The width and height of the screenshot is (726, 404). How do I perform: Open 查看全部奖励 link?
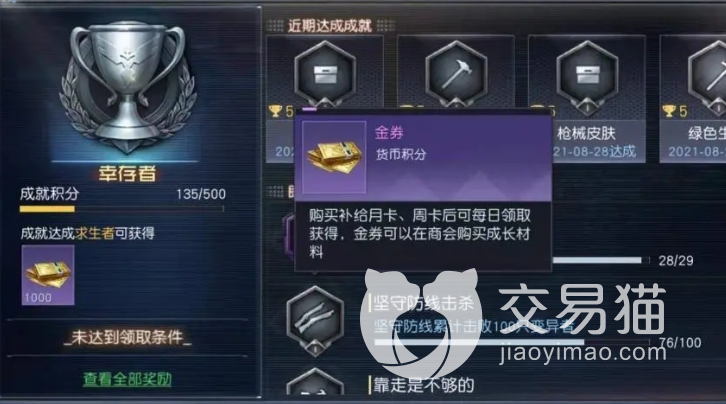(127, 379)
